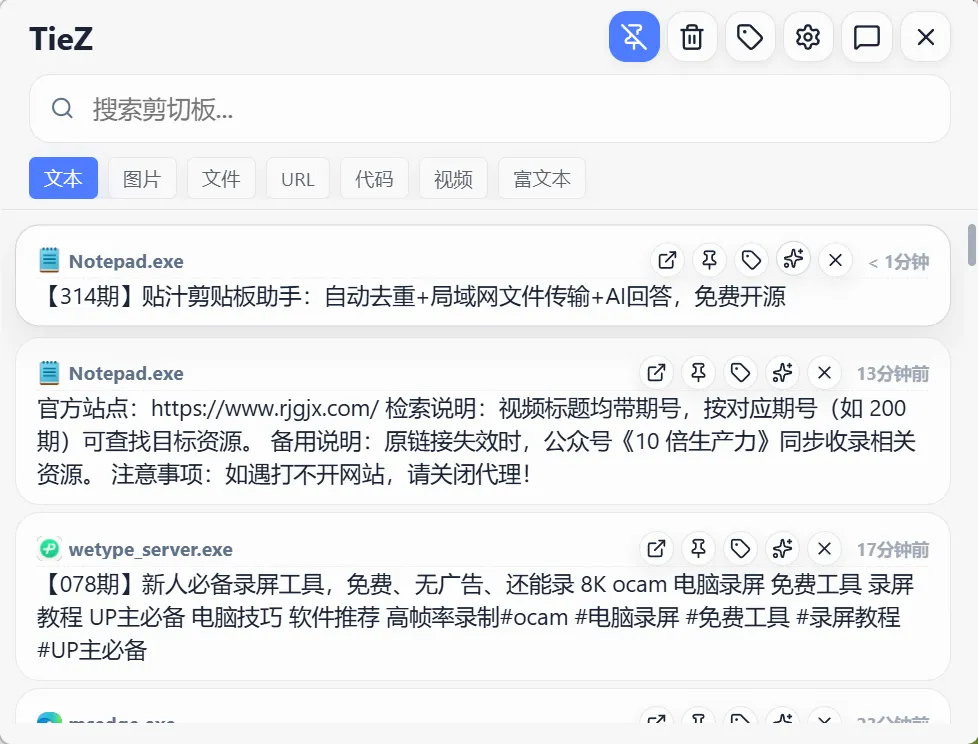978x744 pixels.
Task: Click the TieZ app title
Action: click(61, 39)
